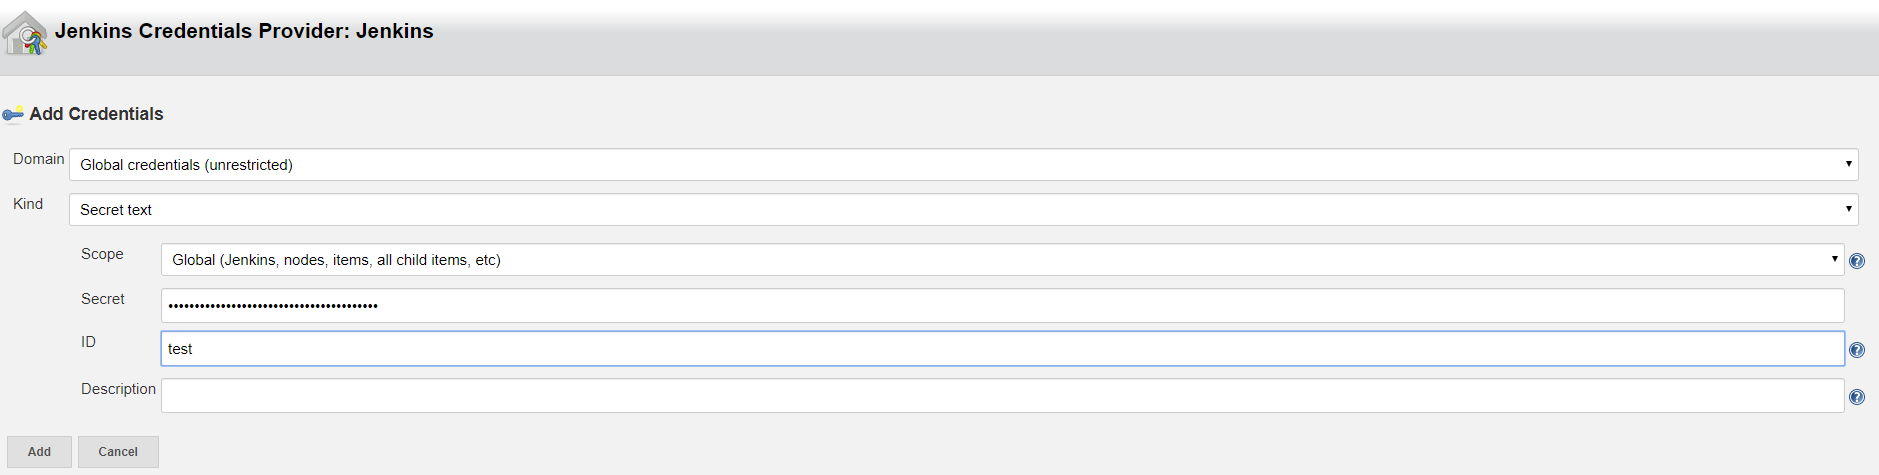Click into the empty Description field
The width and height of the screenshot is (1879, 475).
(x=1003, y=396)
